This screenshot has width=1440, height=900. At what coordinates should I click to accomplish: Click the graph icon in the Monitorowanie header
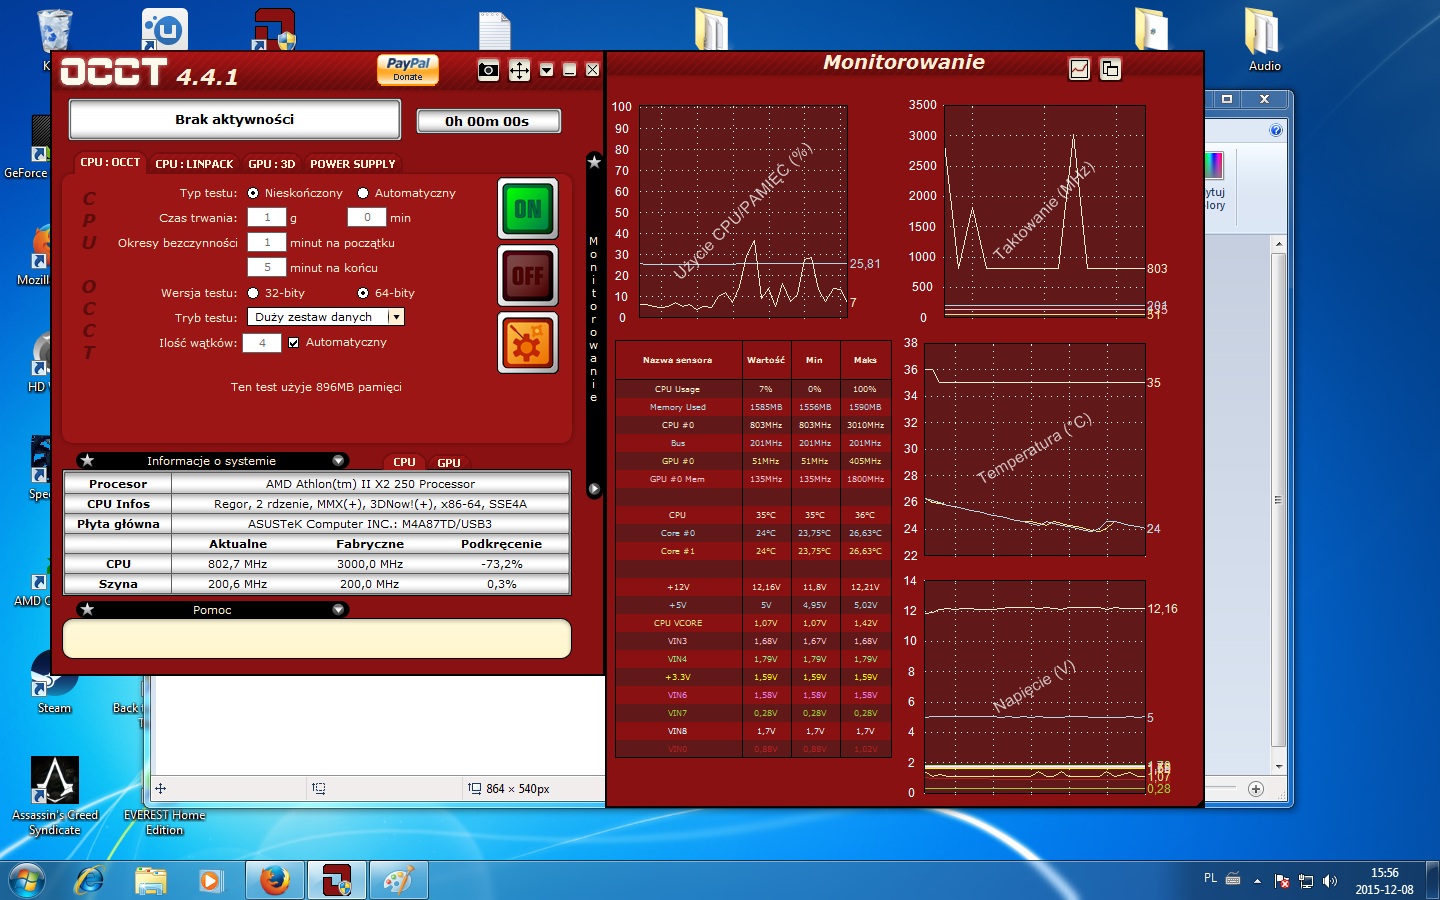(1079, 69)
